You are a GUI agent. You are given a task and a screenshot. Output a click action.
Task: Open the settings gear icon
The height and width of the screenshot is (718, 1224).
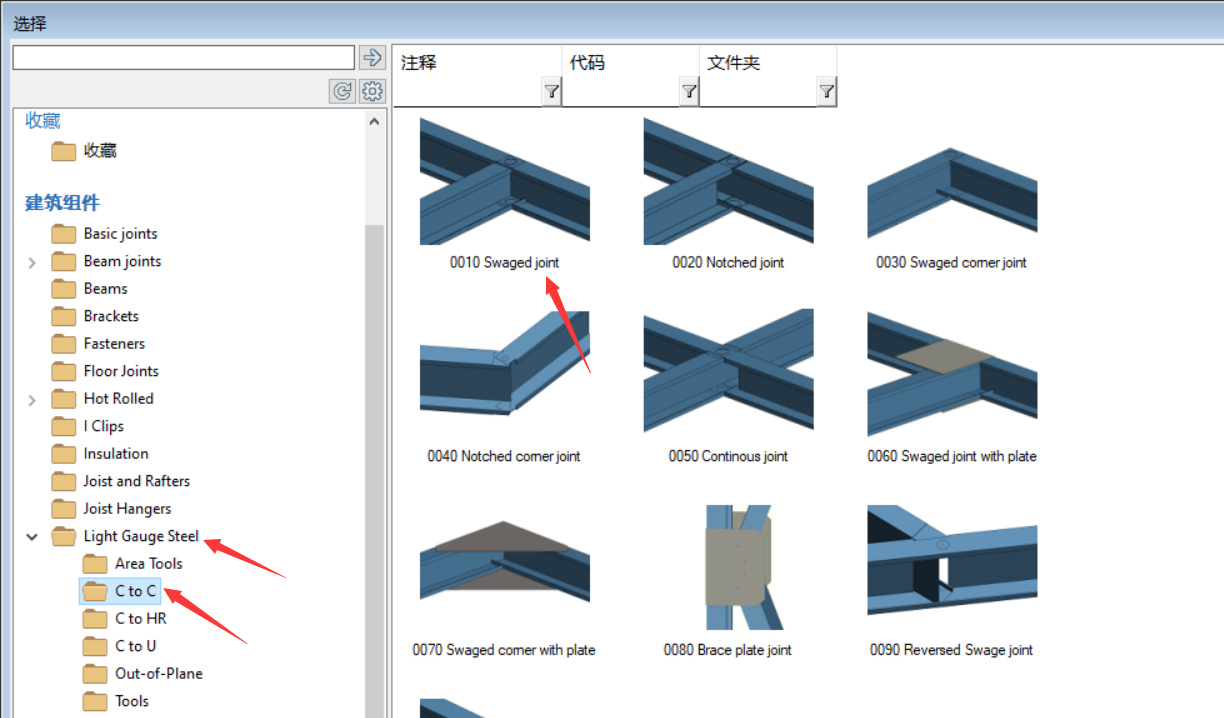(x=373, y=91)
